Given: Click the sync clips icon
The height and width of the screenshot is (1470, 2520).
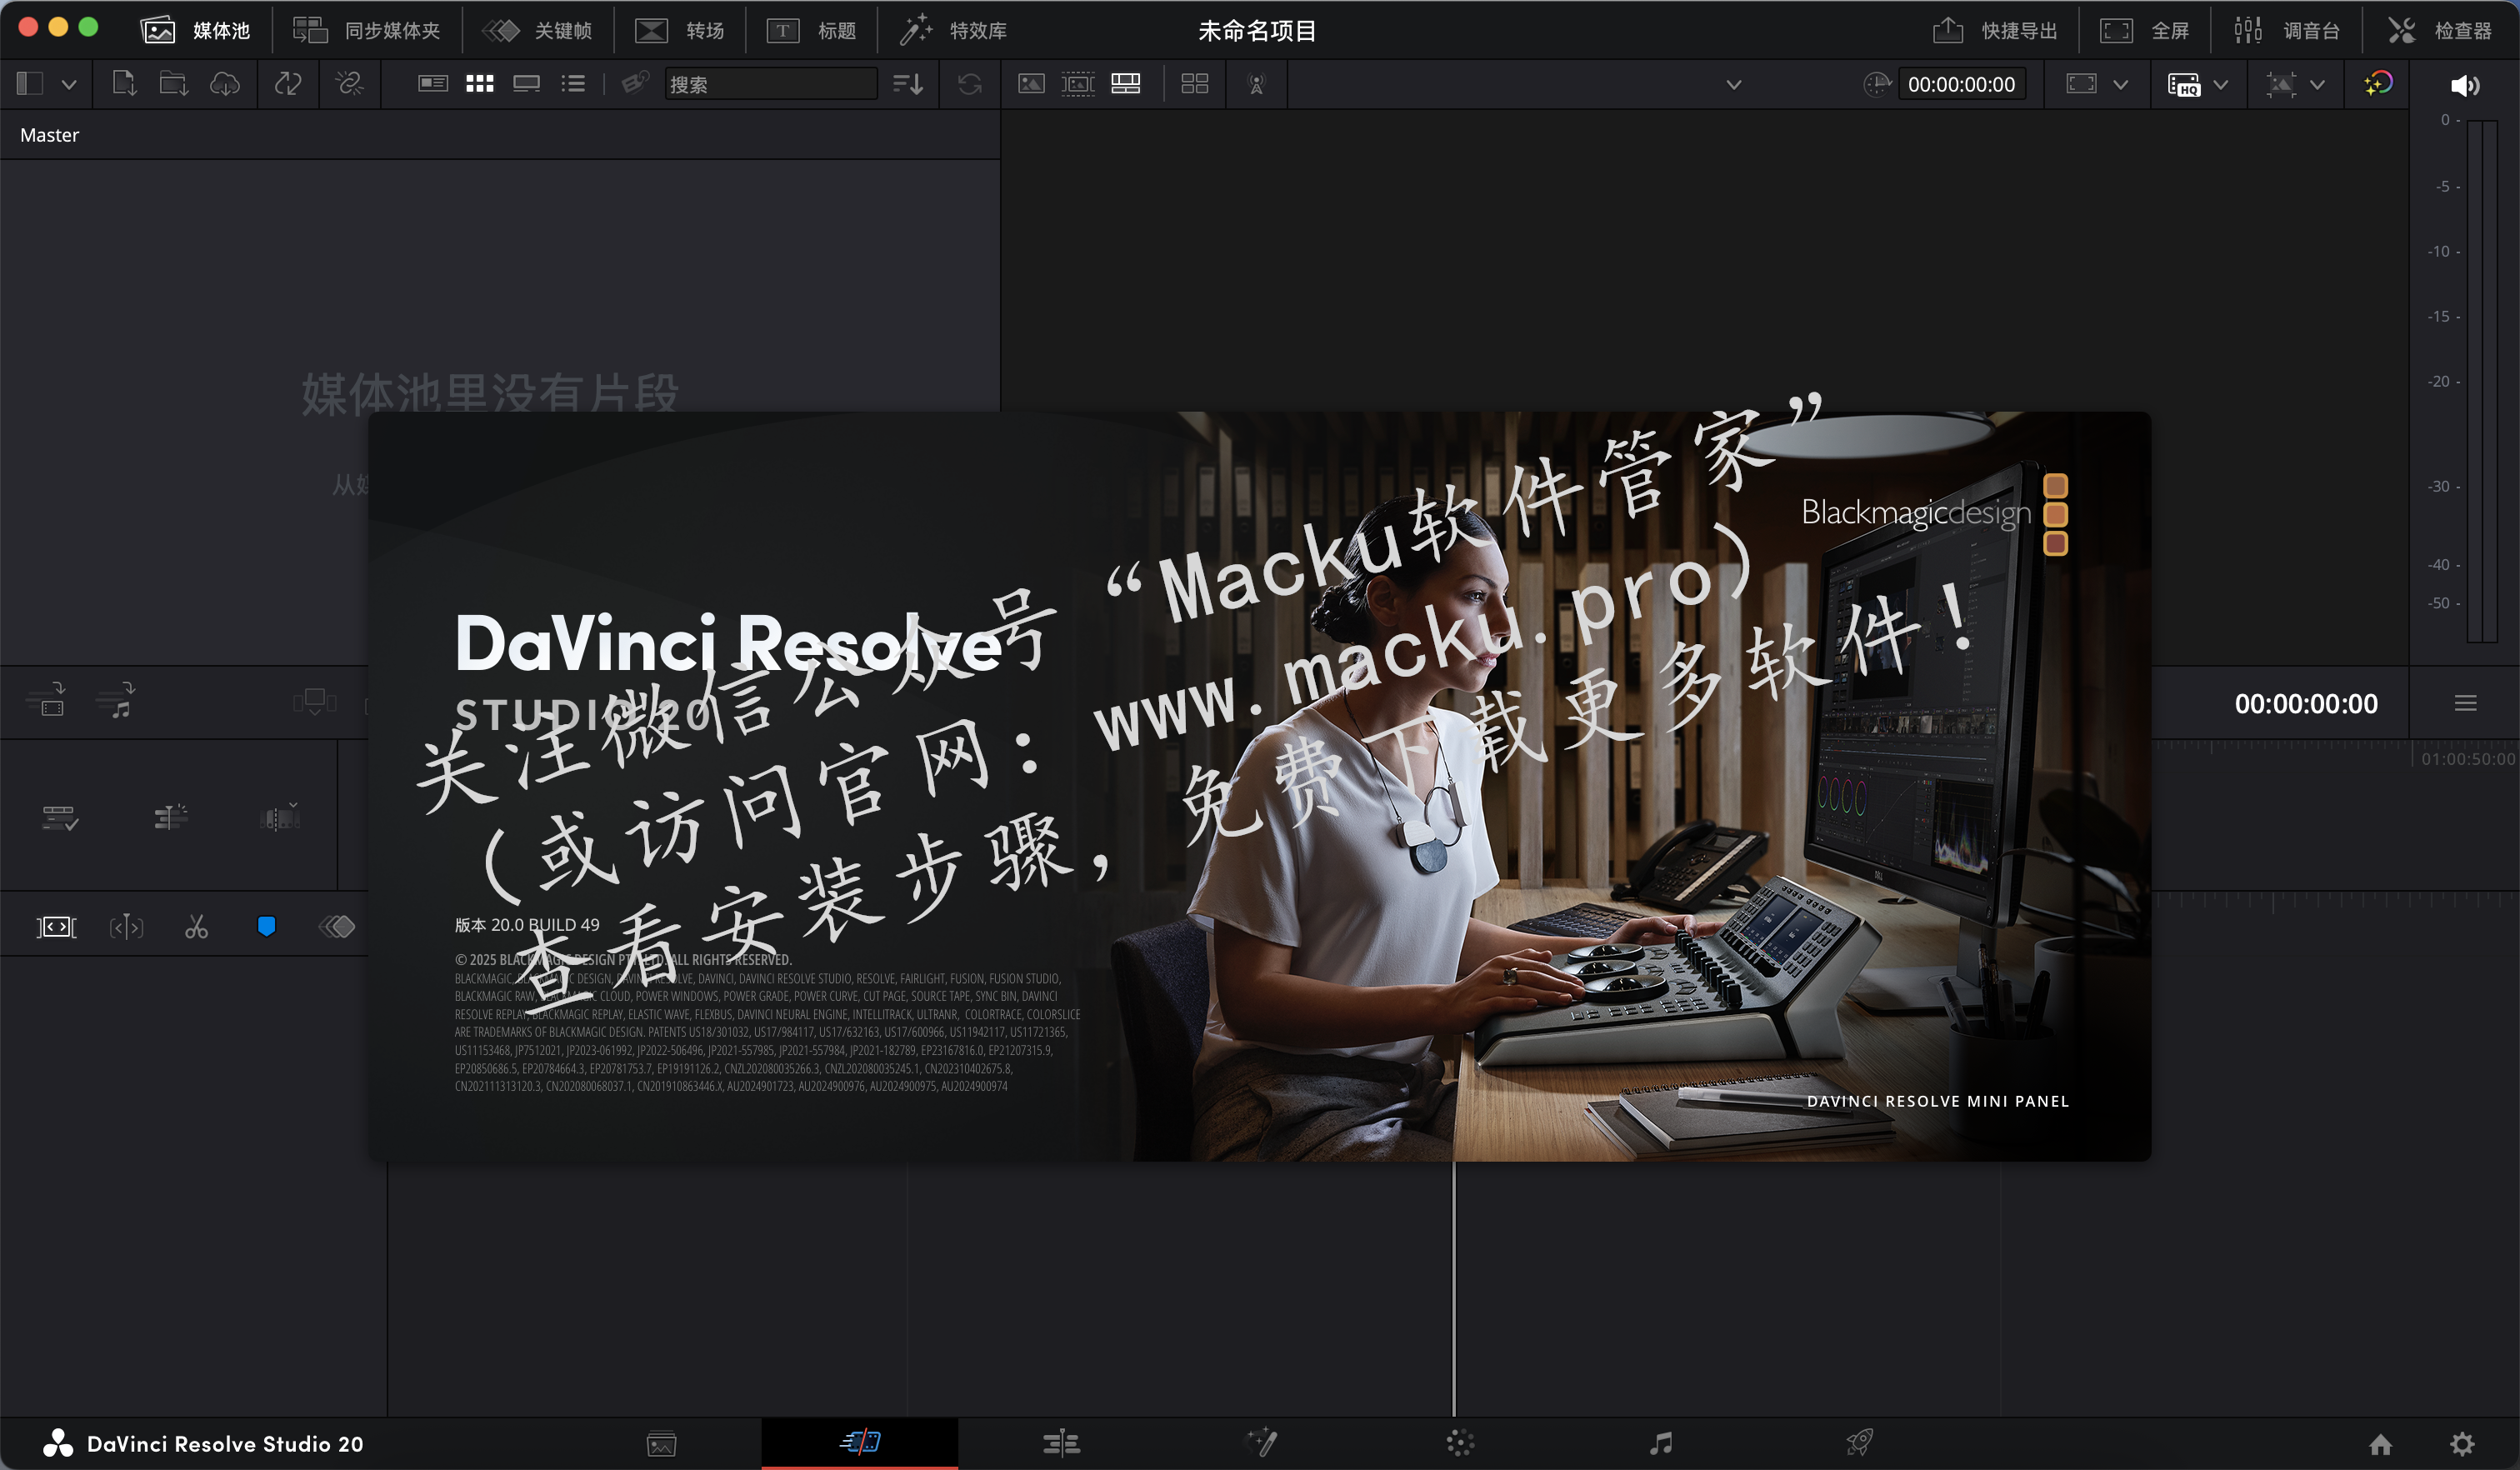Looking at the screenshot, I should click(288, 84).
